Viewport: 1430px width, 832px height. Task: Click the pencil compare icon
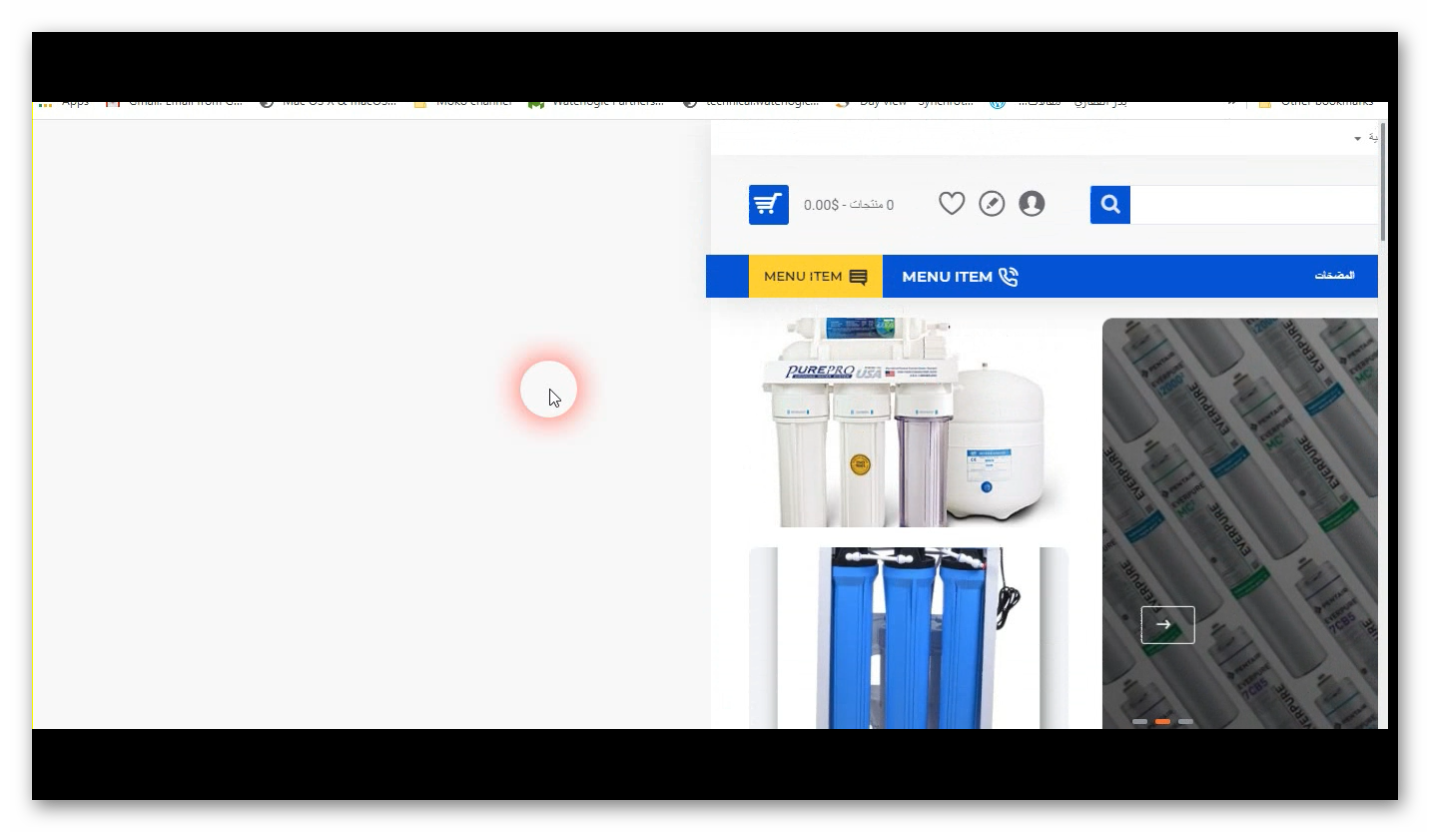991,204
